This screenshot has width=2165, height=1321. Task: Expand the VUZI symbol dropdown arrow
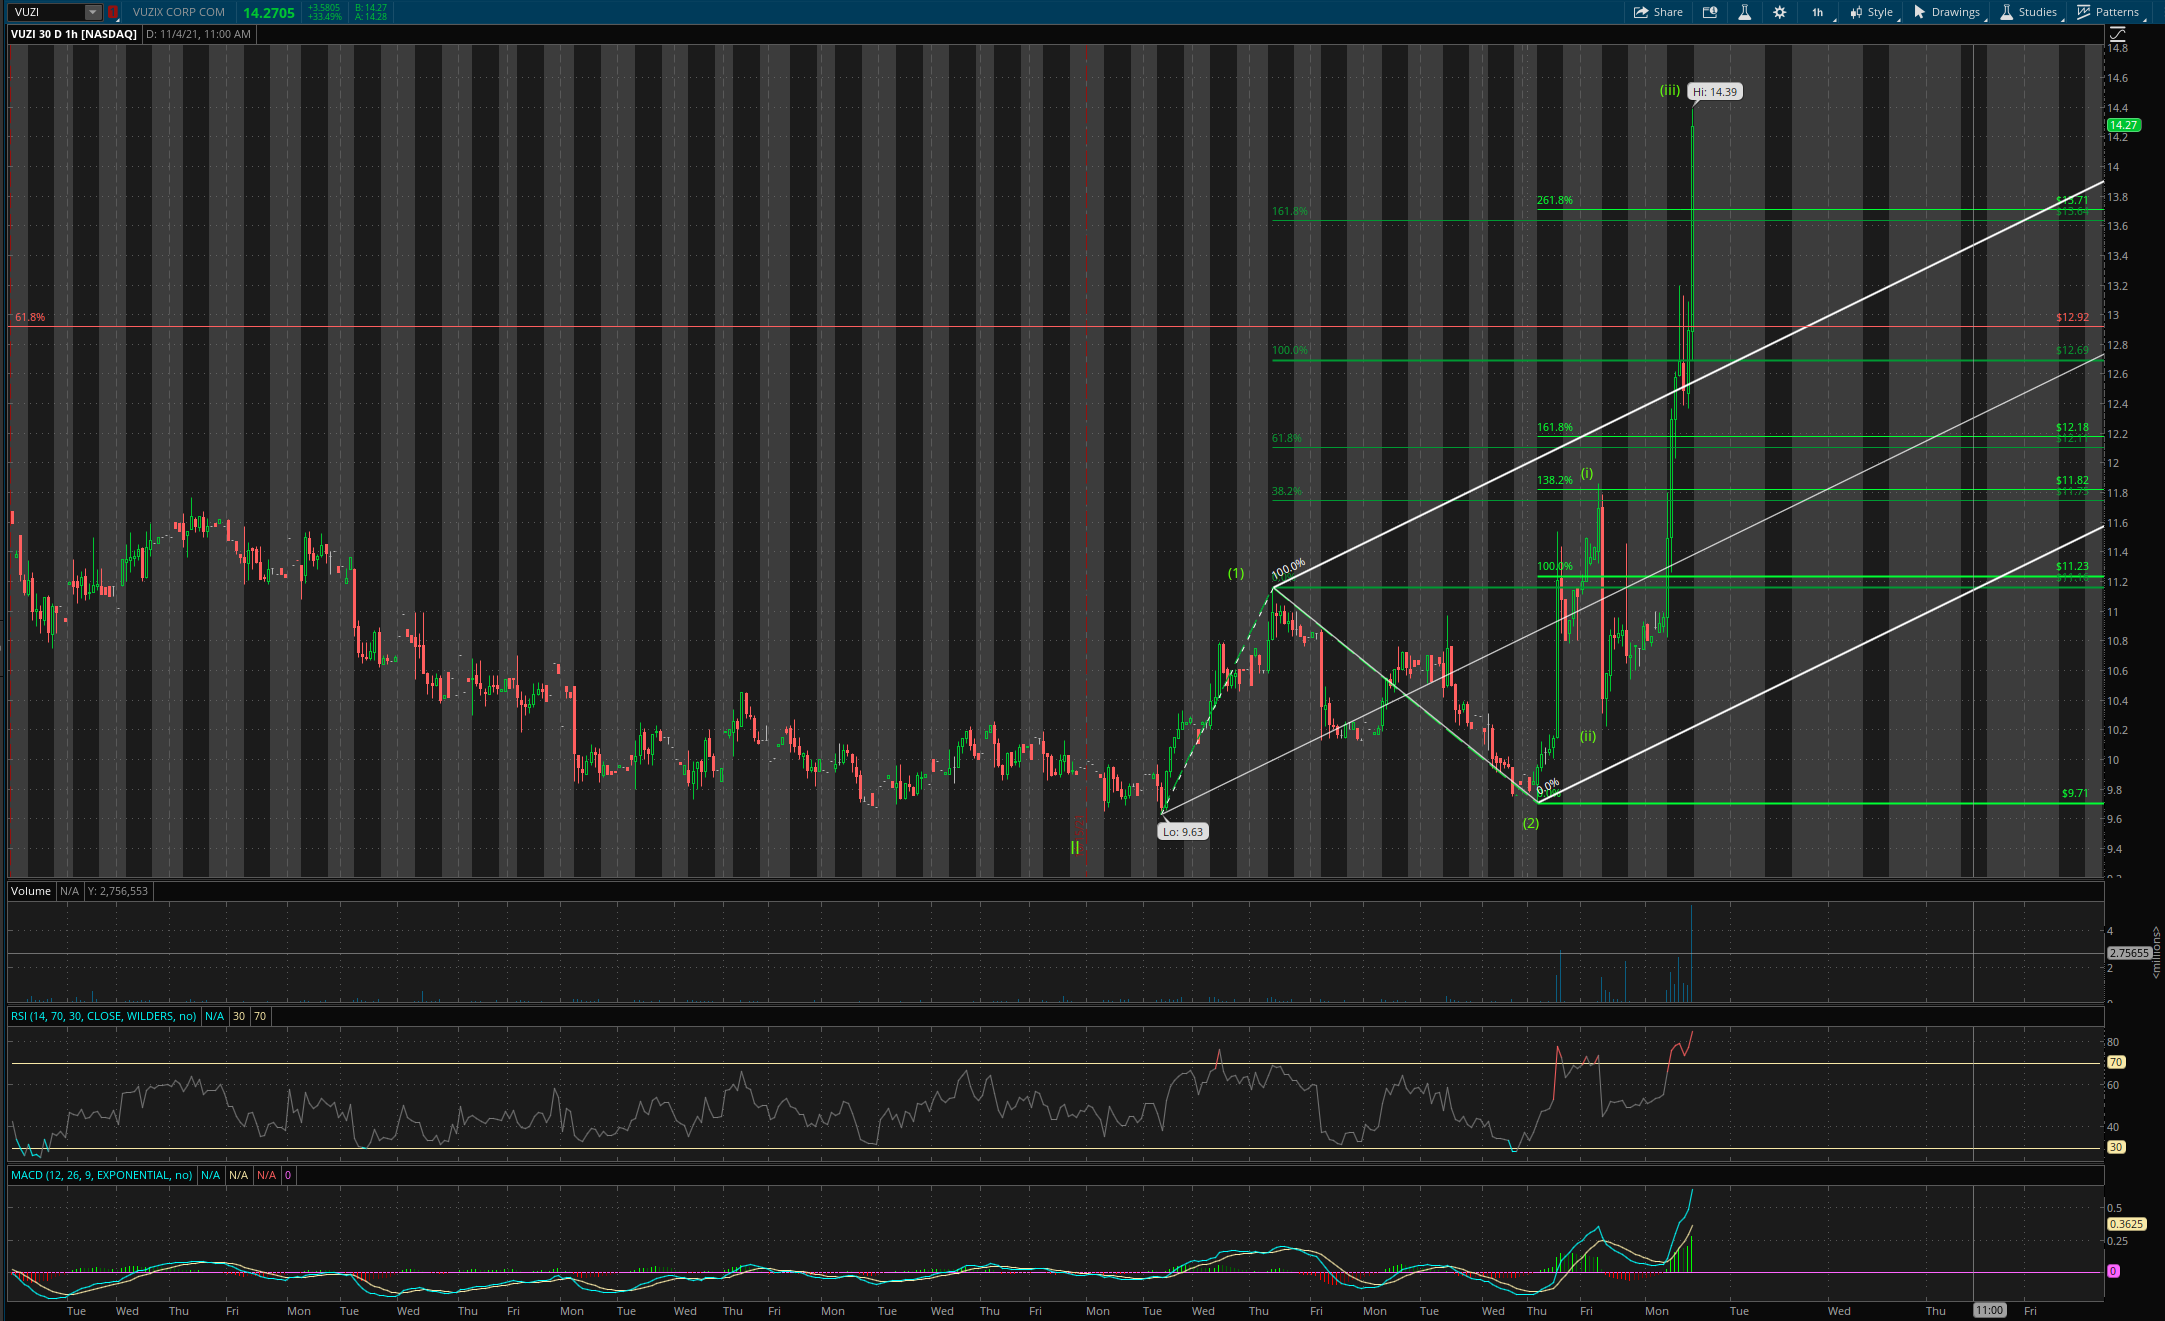click(x=92, y=12)
